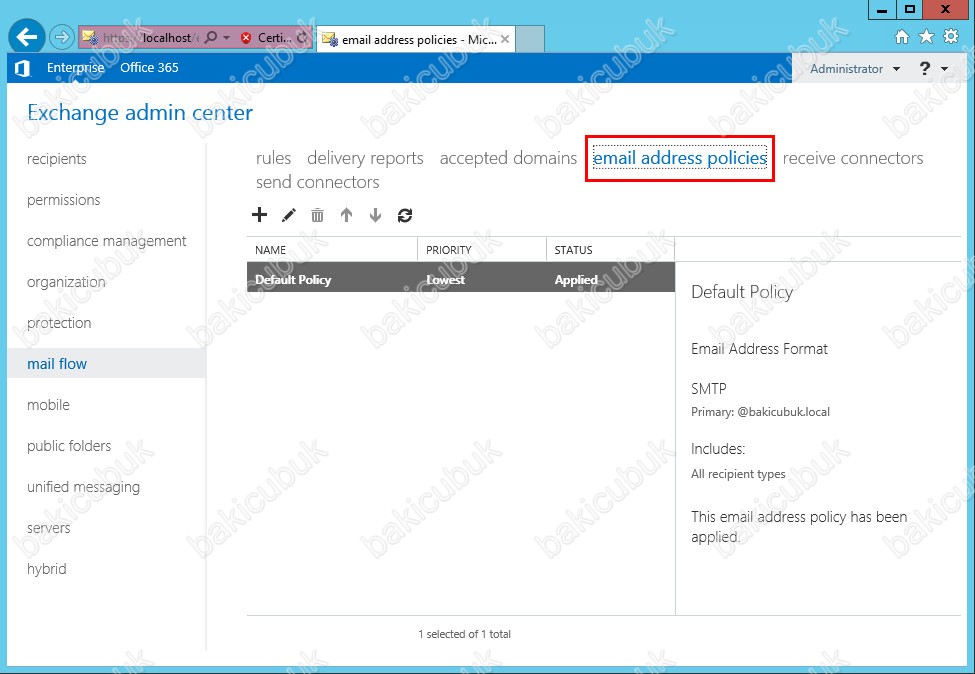Click Exchange admin center title
This screenshot has width=975, height=674.
(x=140, y=113)
